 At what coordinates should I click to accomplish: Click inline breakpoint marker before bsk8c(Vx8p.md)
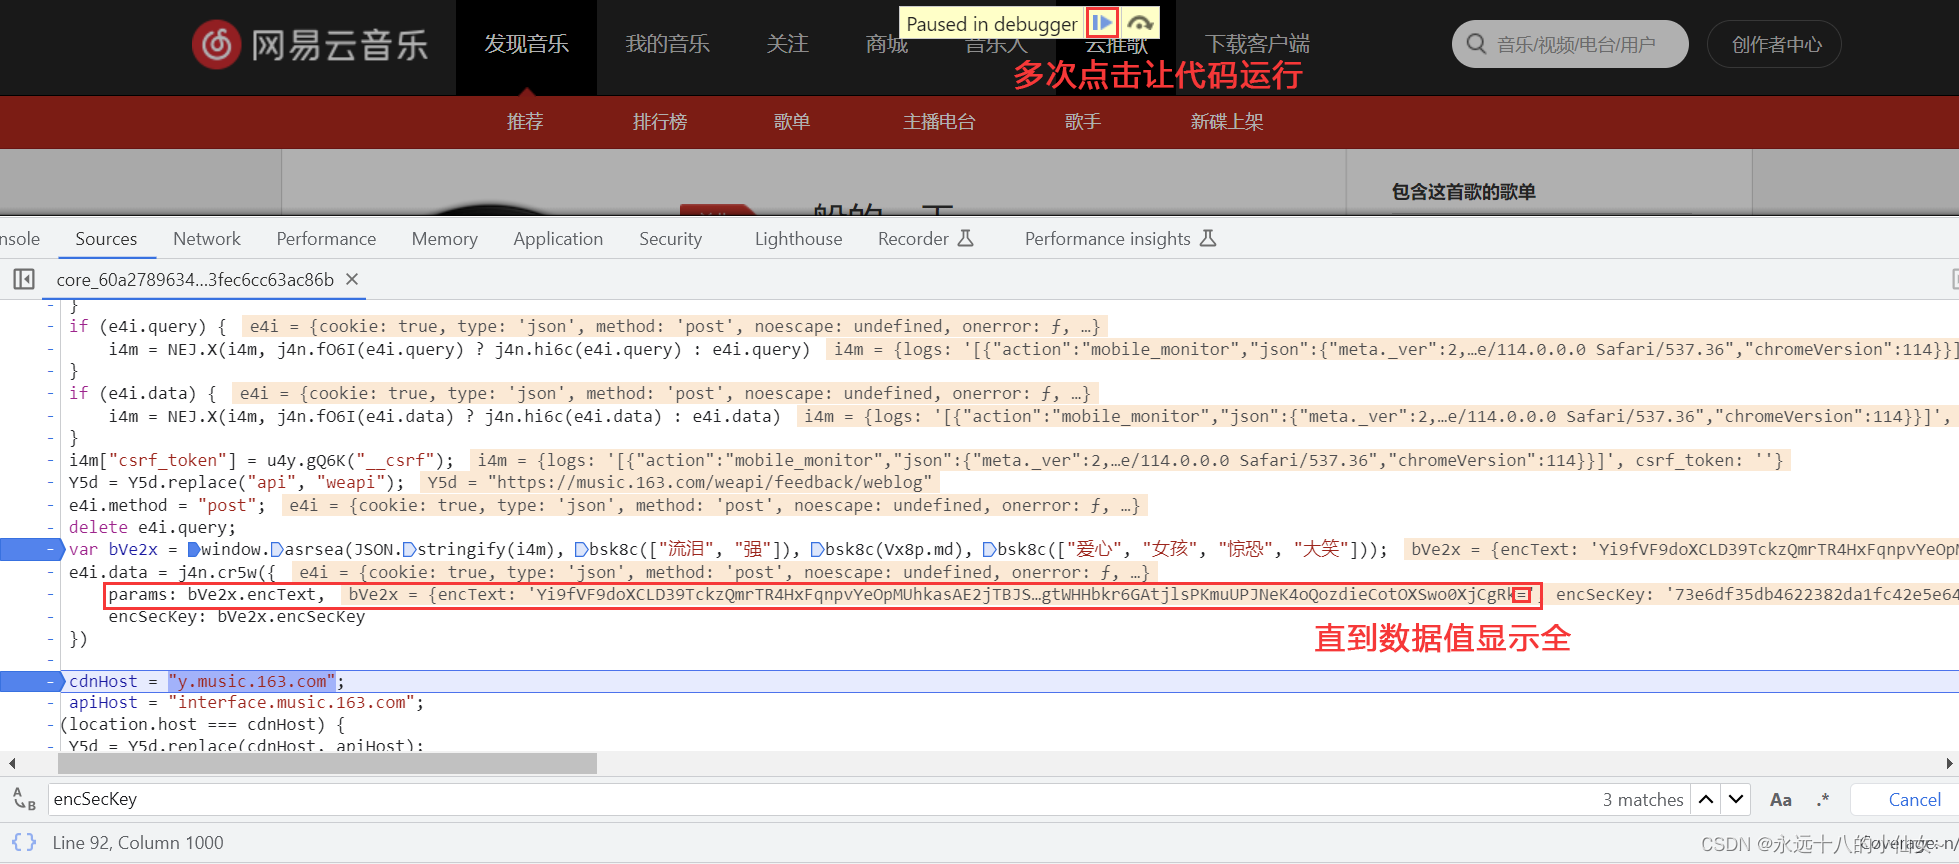[817, 549]
